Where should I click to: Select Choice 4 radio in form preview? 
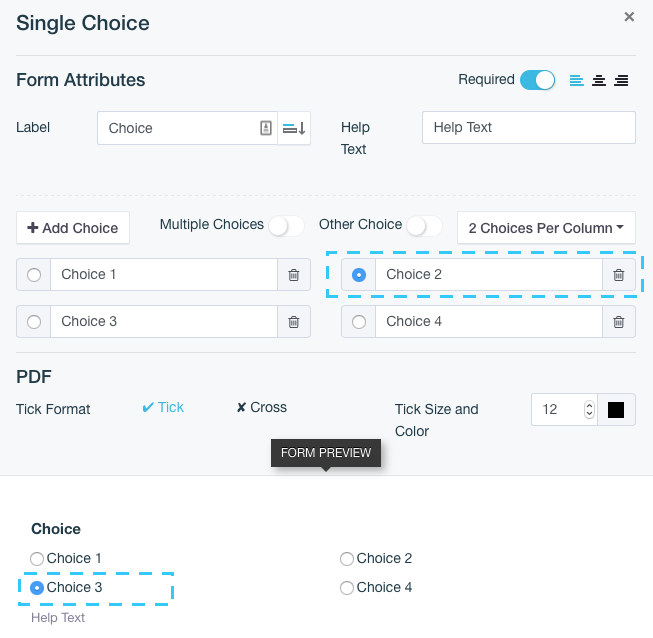click(346, 588)
